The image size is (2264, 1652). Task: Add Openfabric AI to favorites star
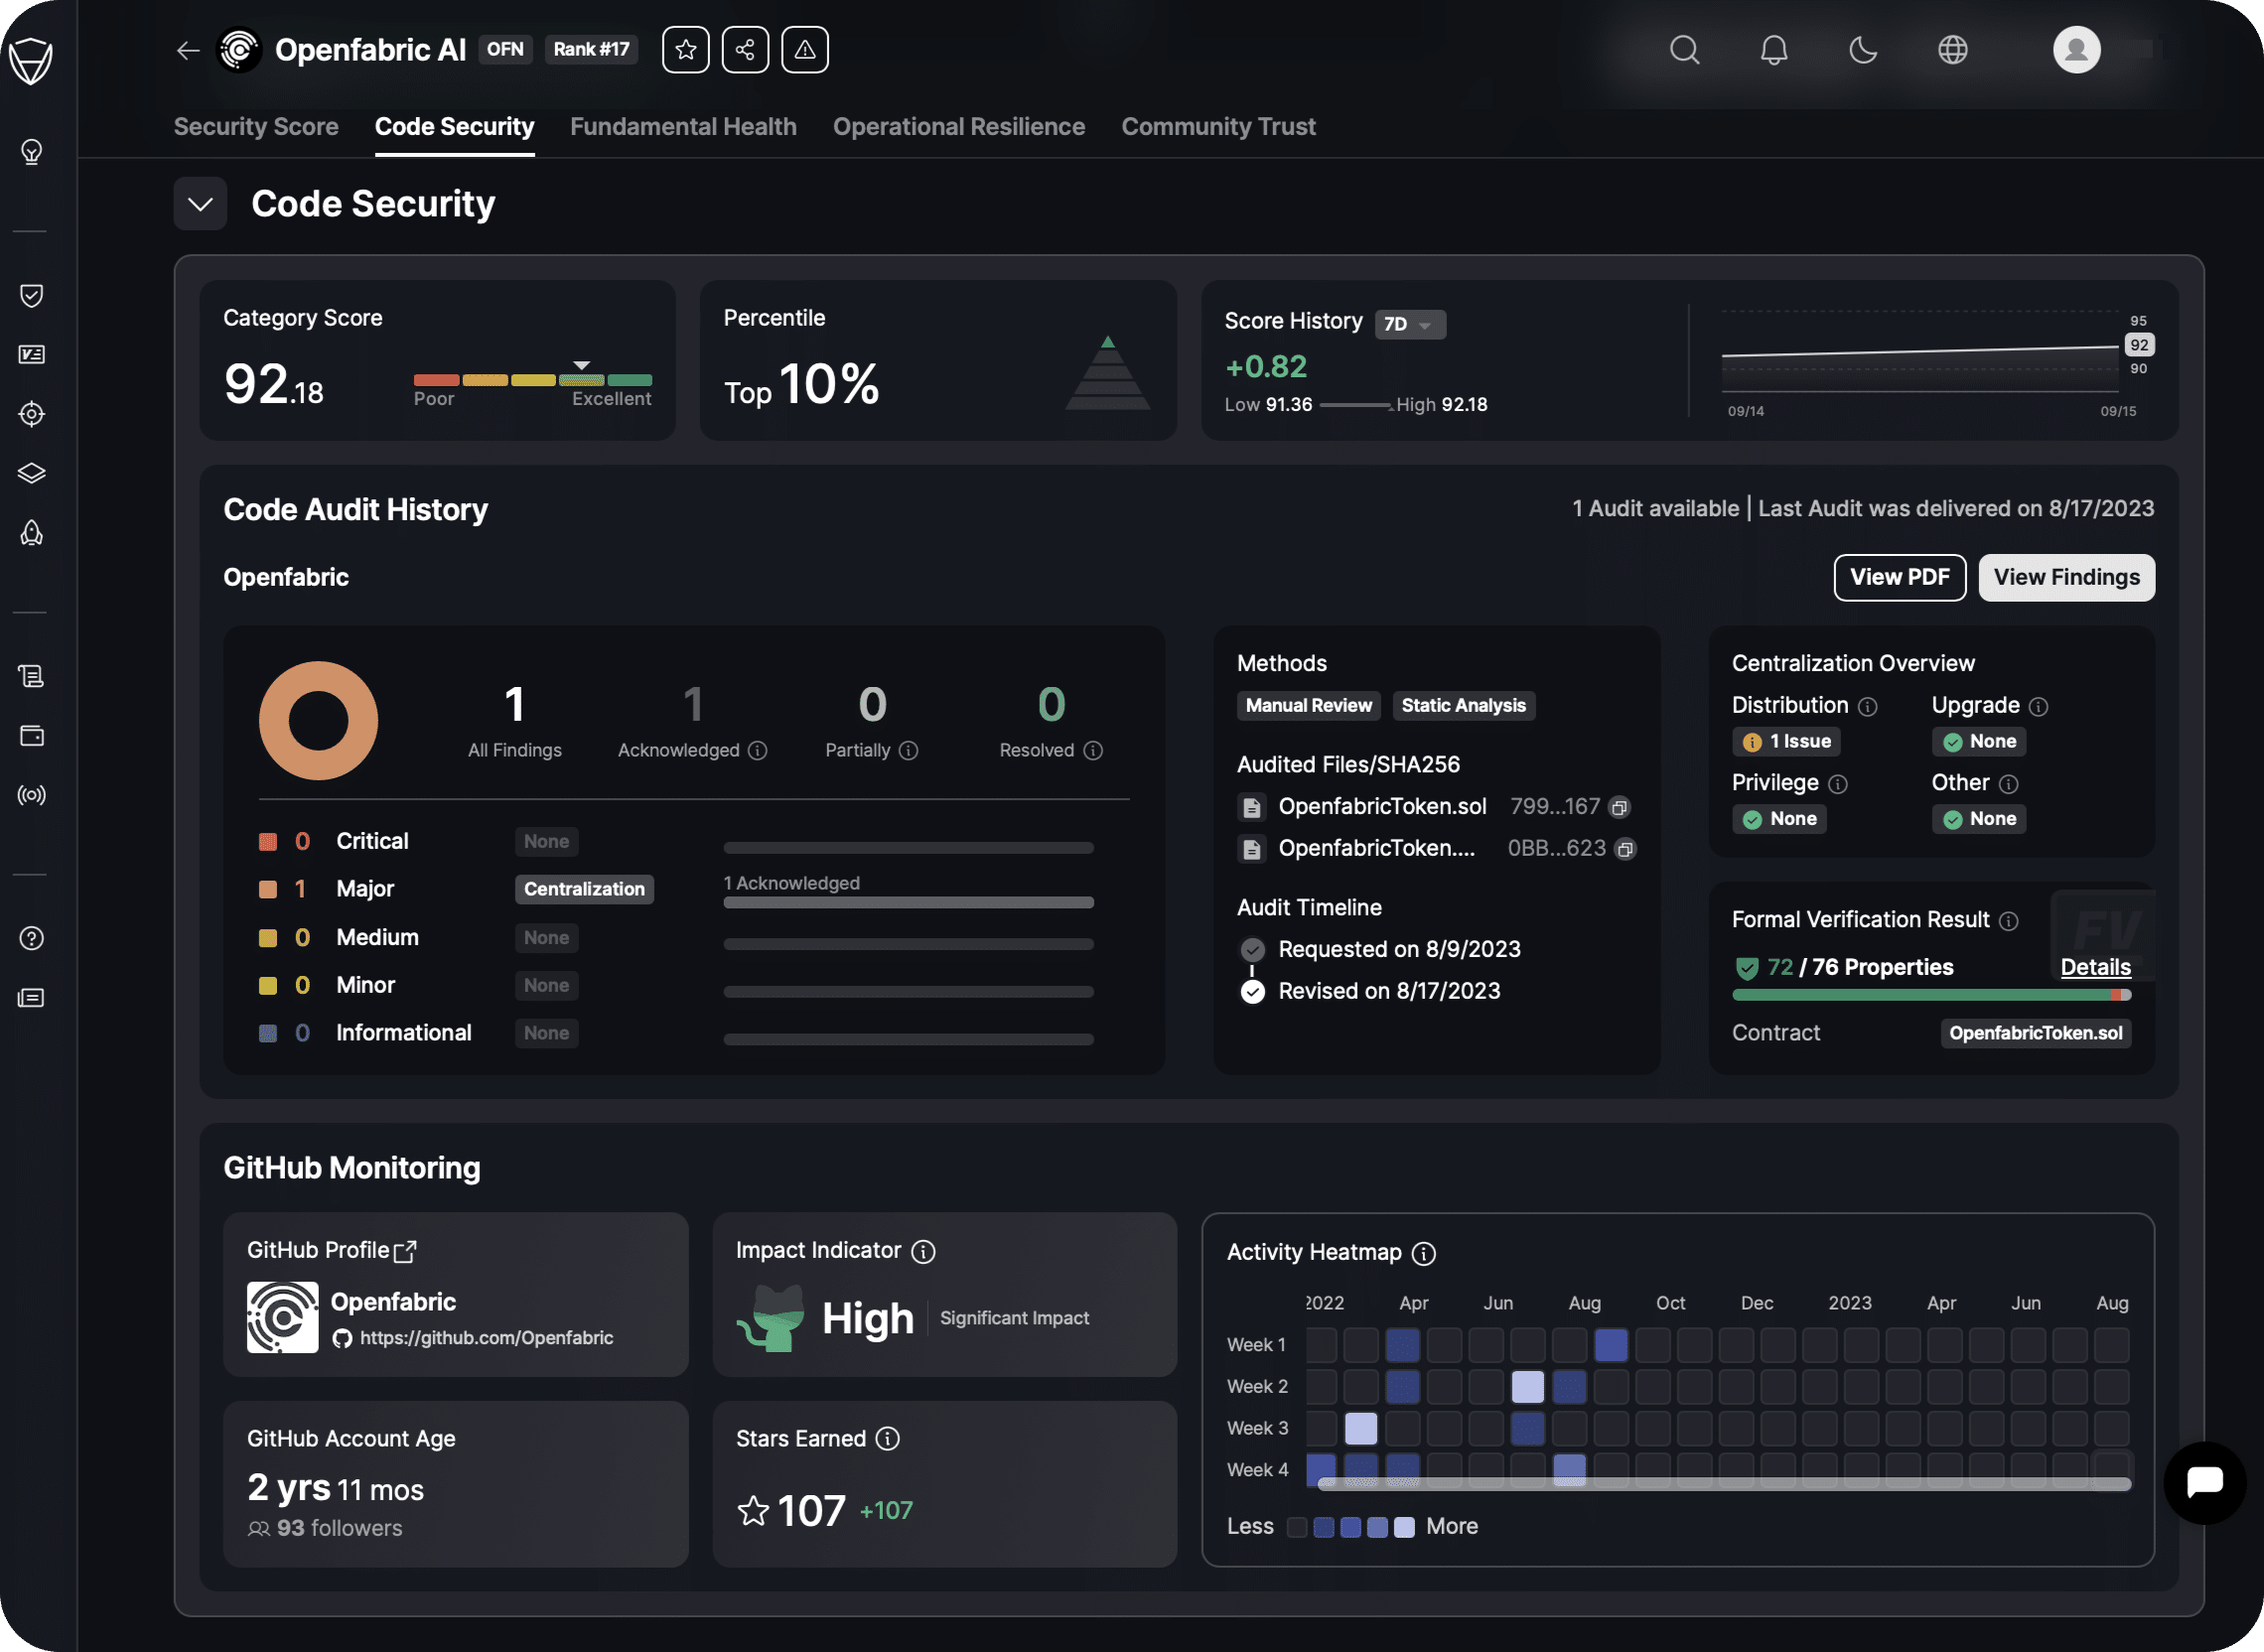tap(685, 50)
